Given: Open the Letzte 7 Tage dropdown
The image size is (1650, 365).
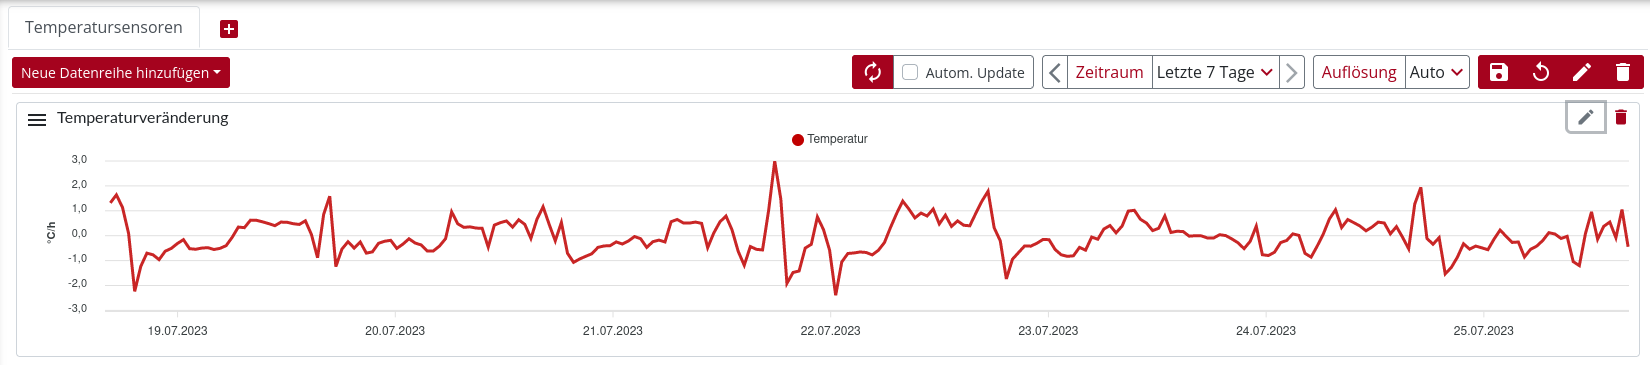Looking at the screenshot, I should click(x=1215, y=72).
